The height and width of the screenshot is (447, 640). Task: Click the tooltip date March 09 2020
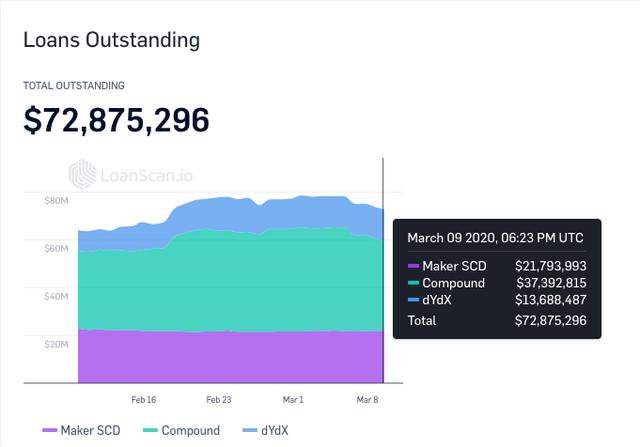496,238
